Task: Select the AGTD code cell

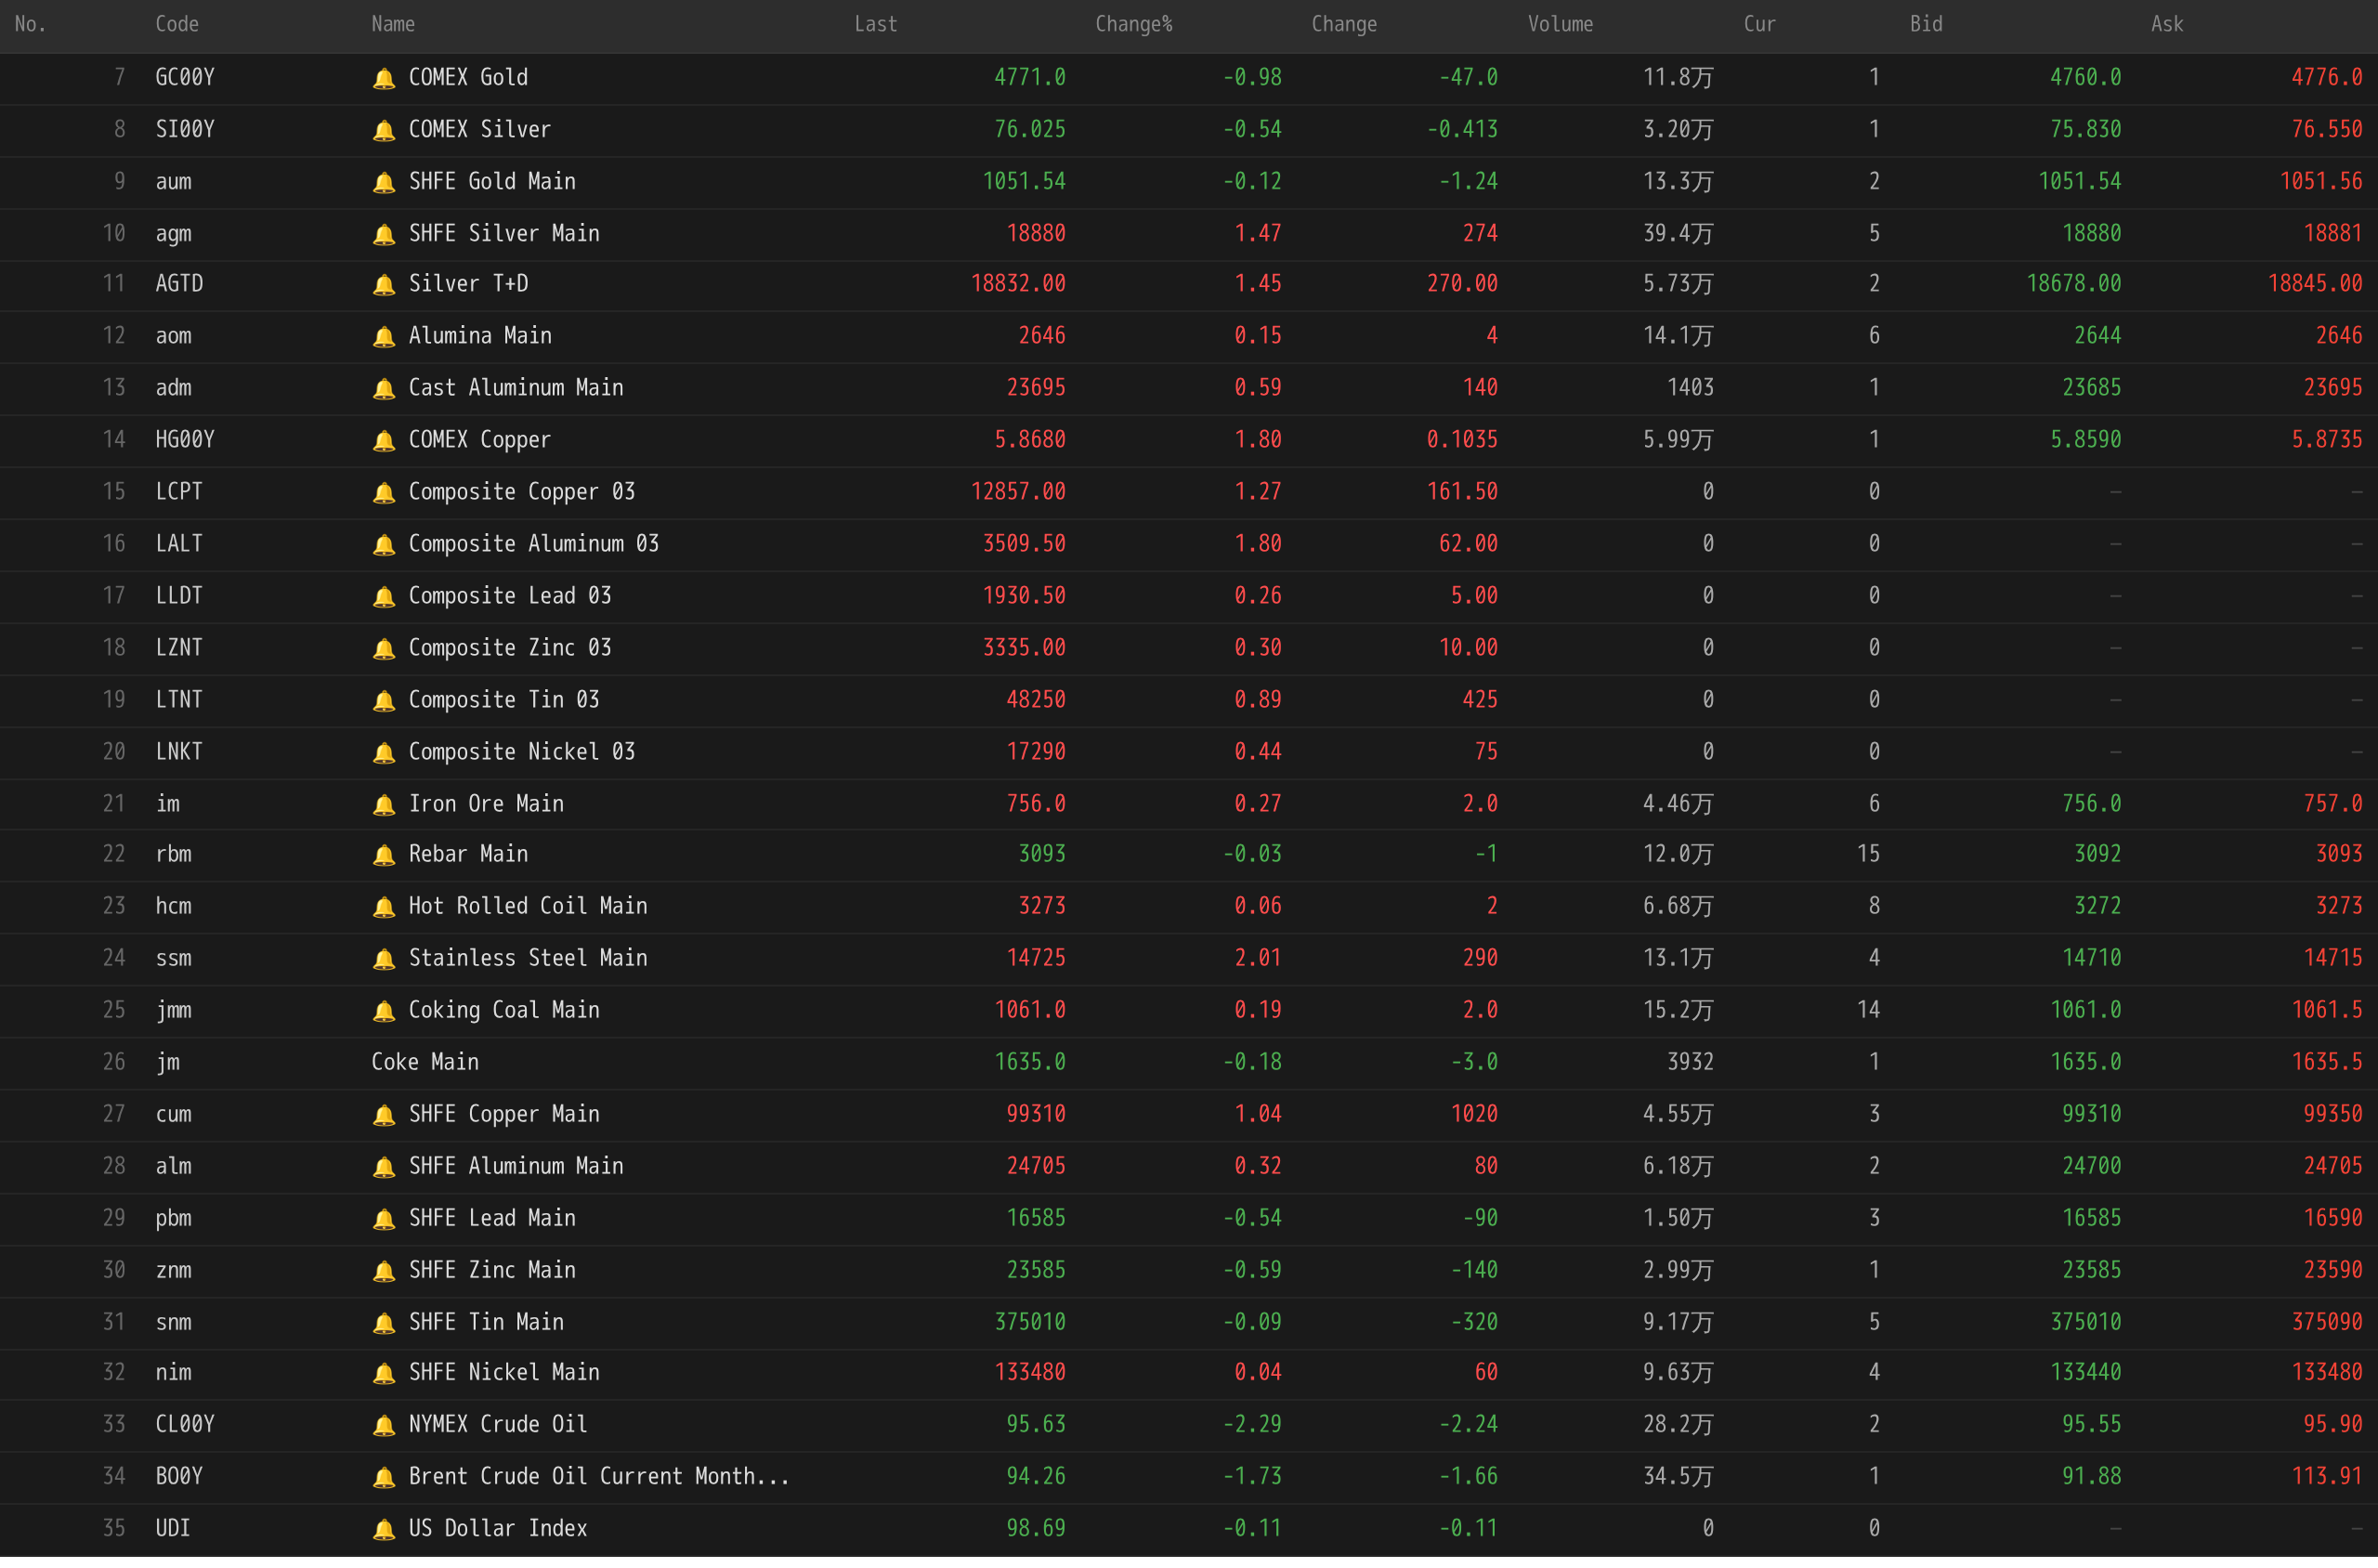Action: click(x=179, y=284)
